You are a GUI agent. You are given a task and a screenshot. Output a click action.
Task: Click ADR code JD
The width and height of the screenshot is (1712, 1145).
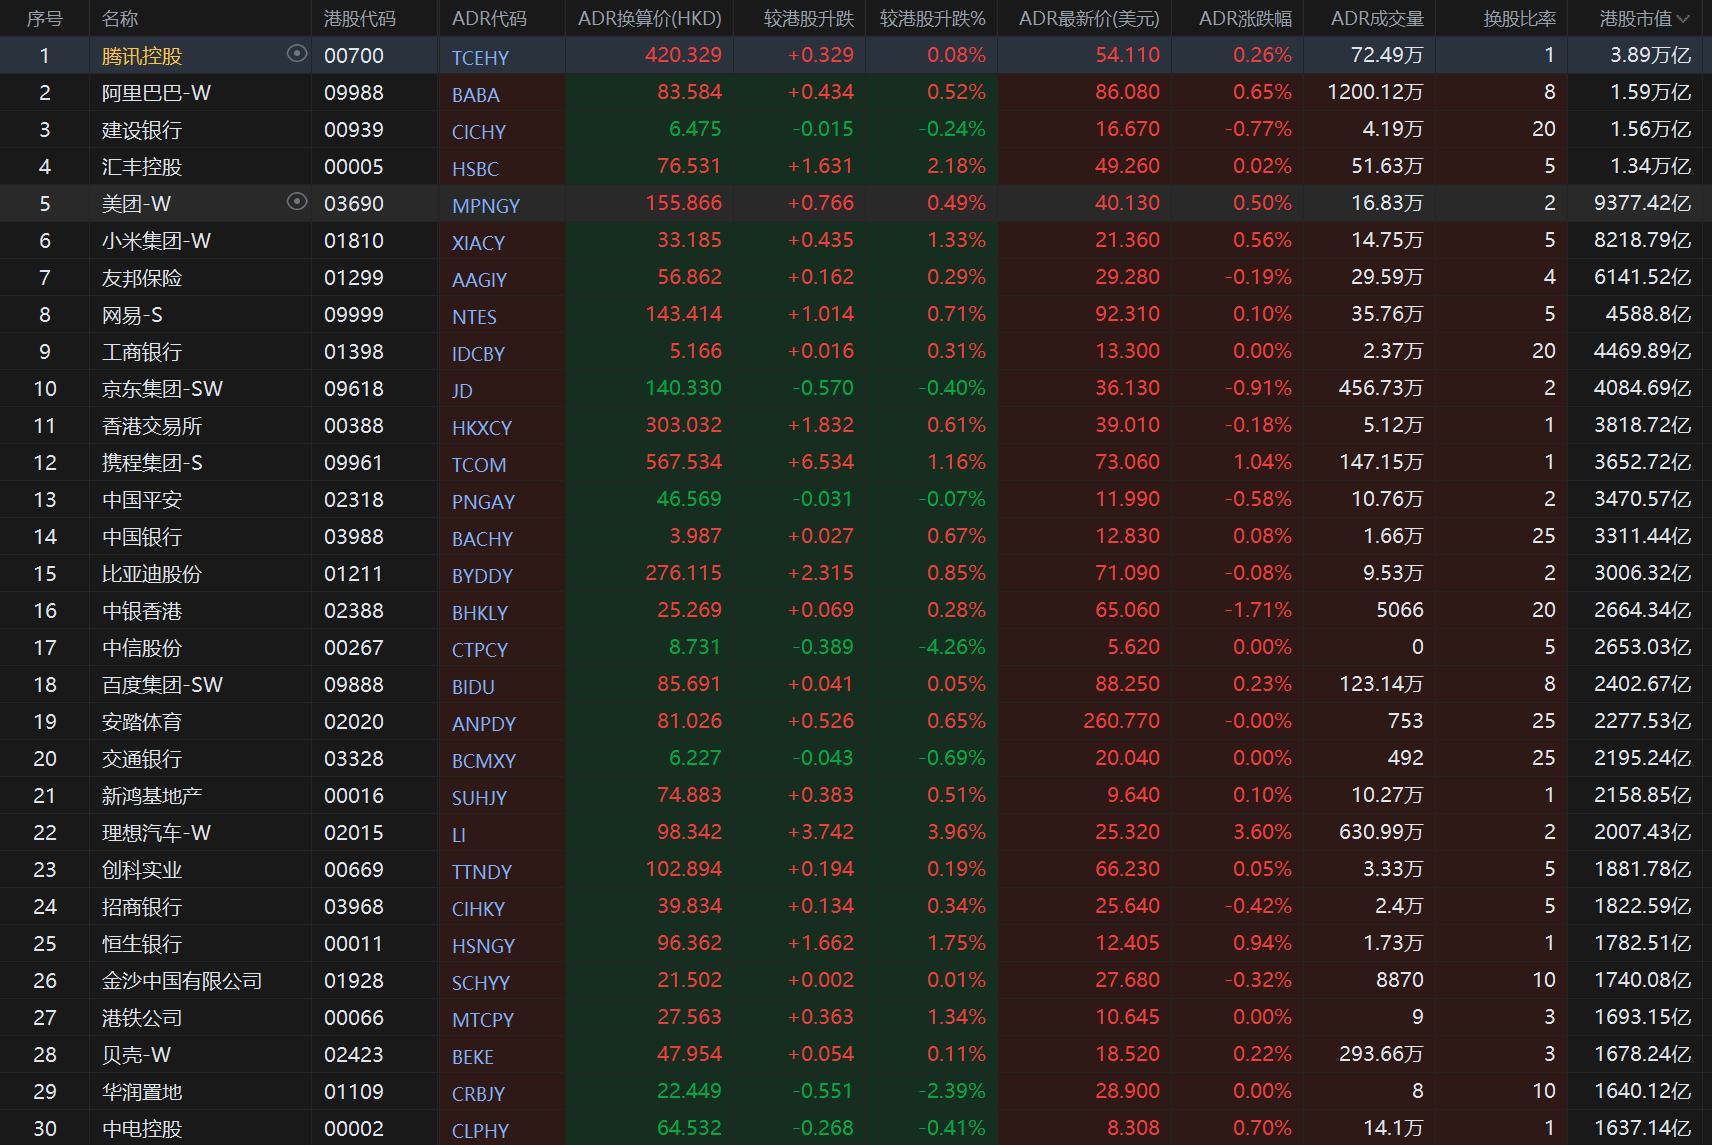(462, 391)
